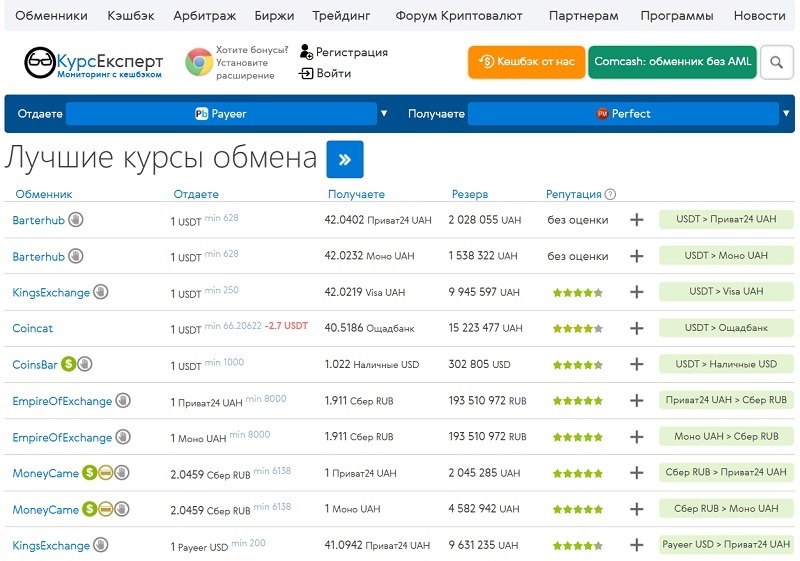Image resolution: width=800 pixels, height=561 pixels.
Task: Click the double-arrow button next to heading
Action: point(345,159)
